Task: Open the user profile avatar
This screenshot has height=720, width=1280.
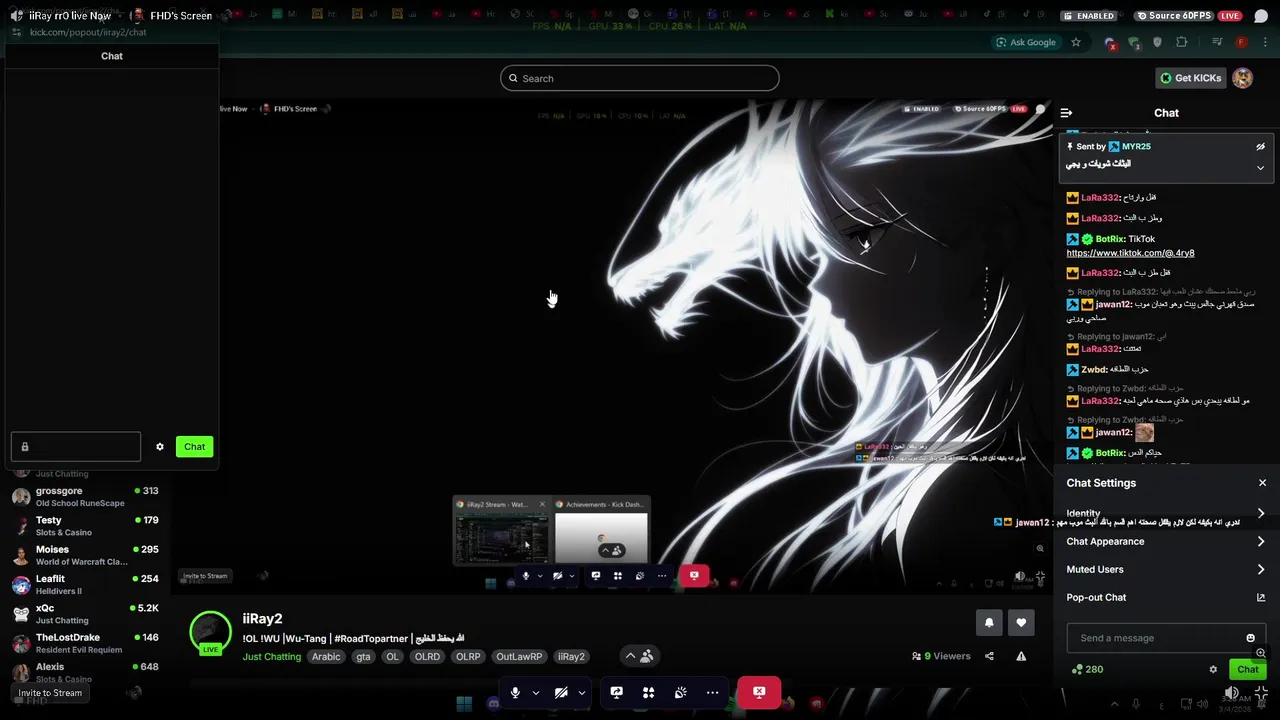Action: (x=1243, y=78)
